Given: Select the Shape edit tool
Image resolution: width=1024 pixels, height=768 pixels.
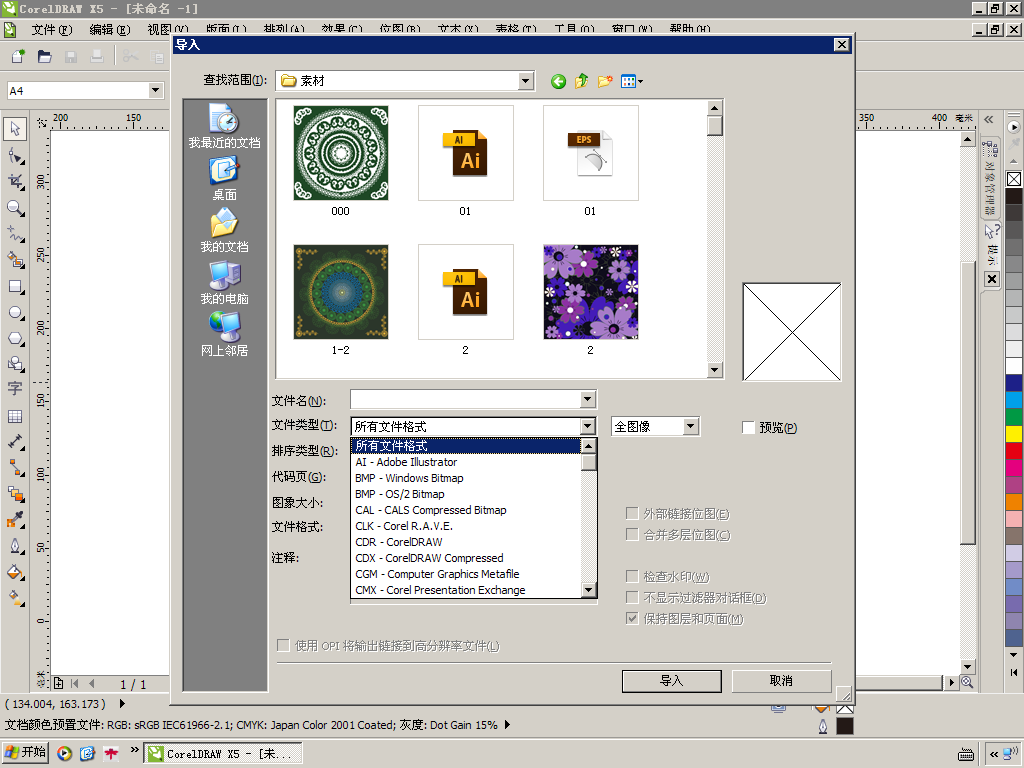Looking at the screenshot, I should (15, 156).
